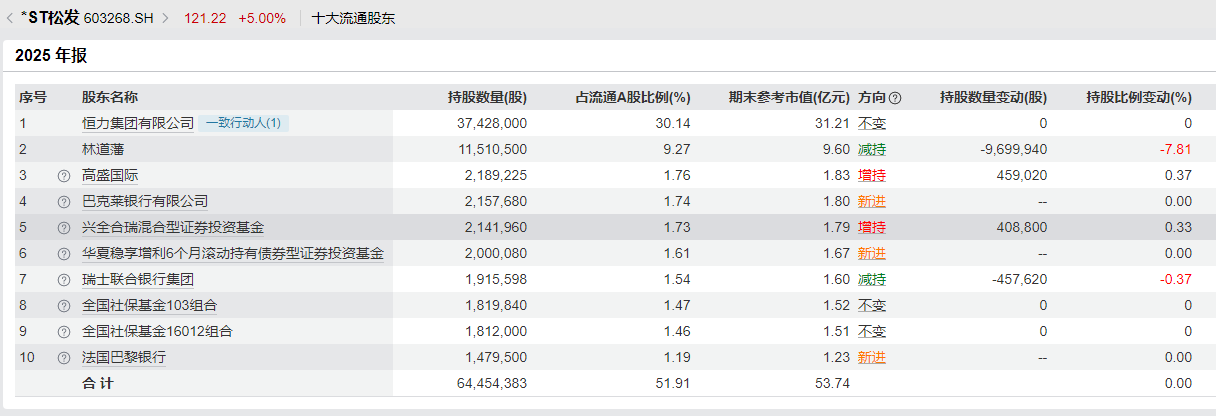
Task: Open shareholder 林道藩 details
Action: click(104, 150)
